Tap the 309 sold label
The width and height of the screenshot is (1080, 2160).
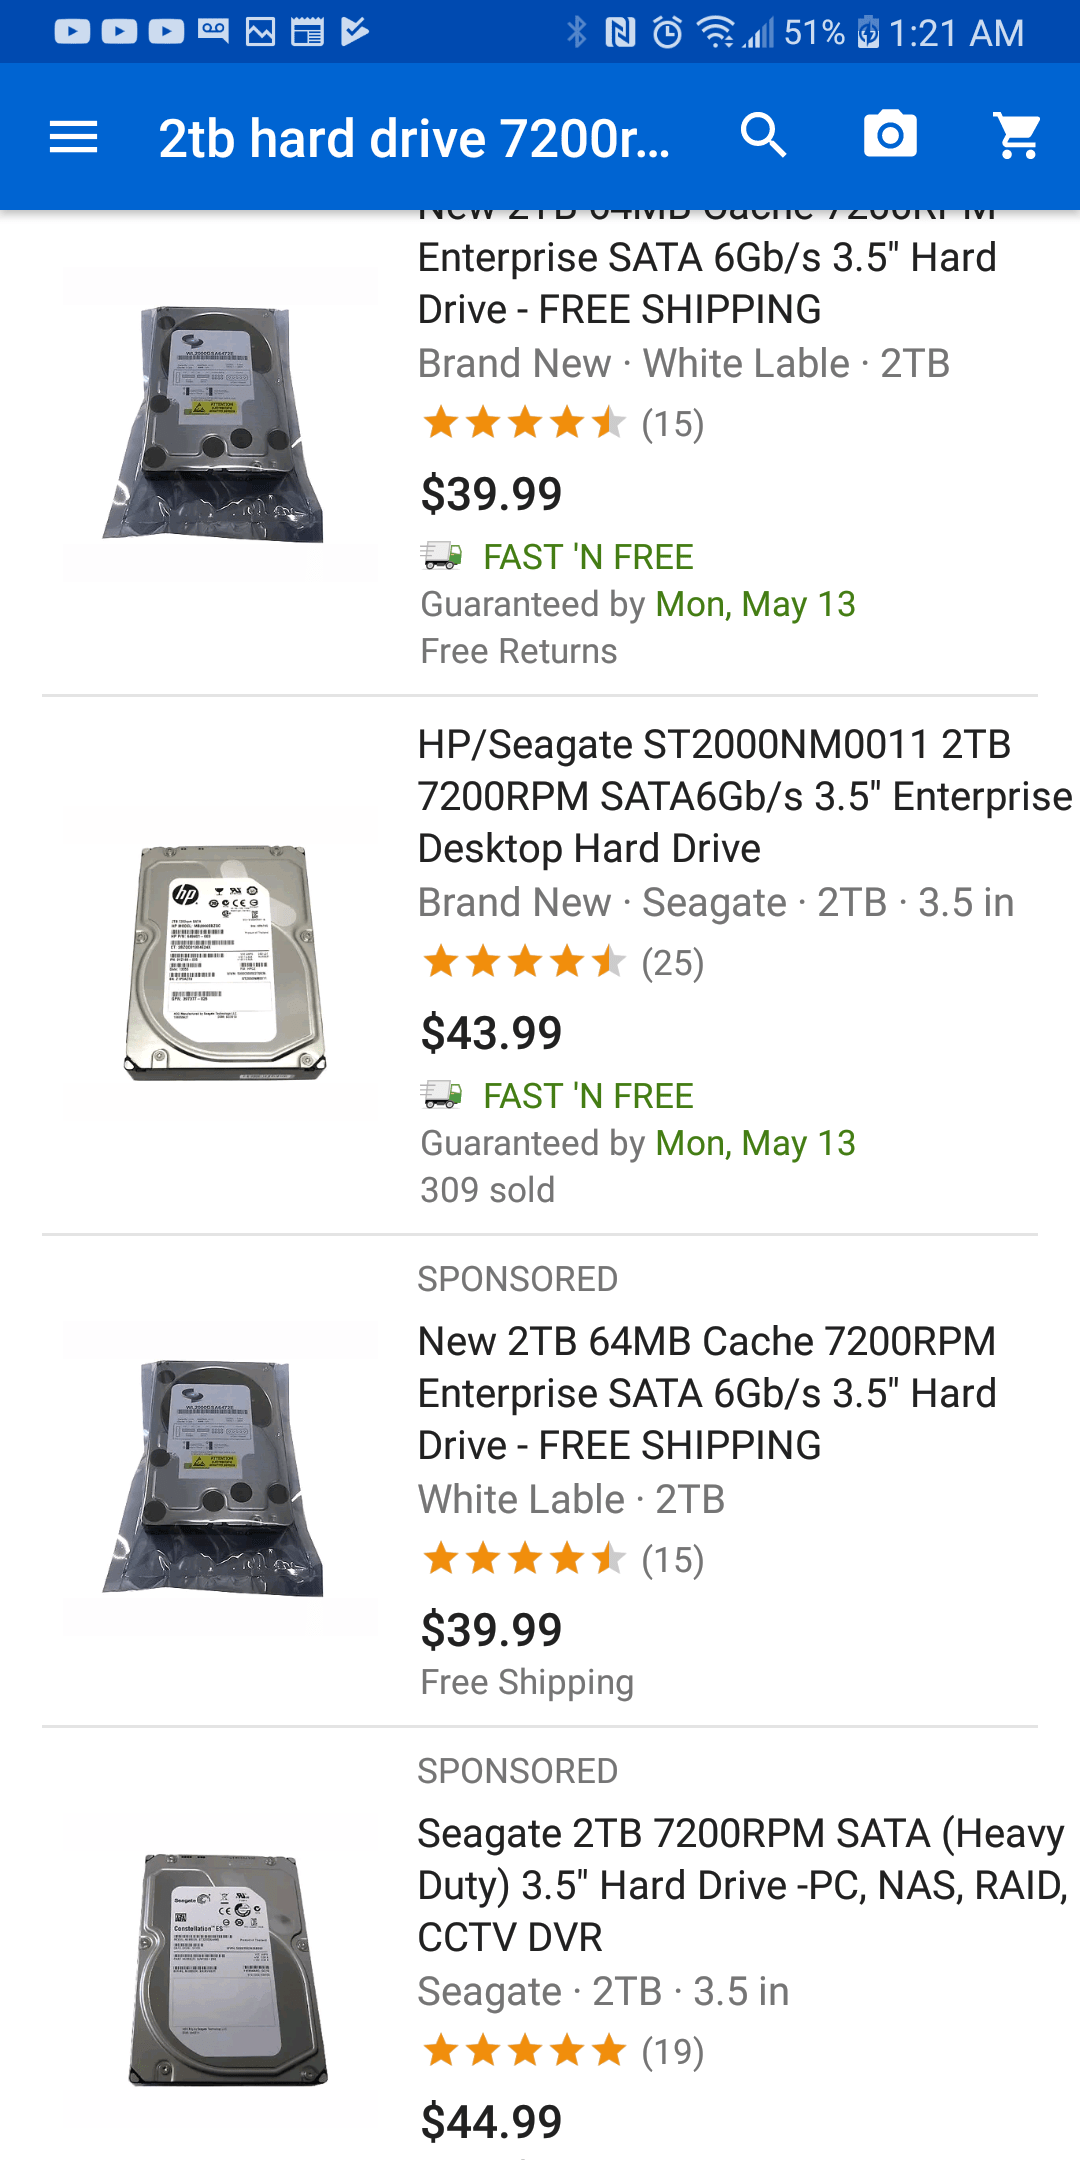[x=486, y=1189]
